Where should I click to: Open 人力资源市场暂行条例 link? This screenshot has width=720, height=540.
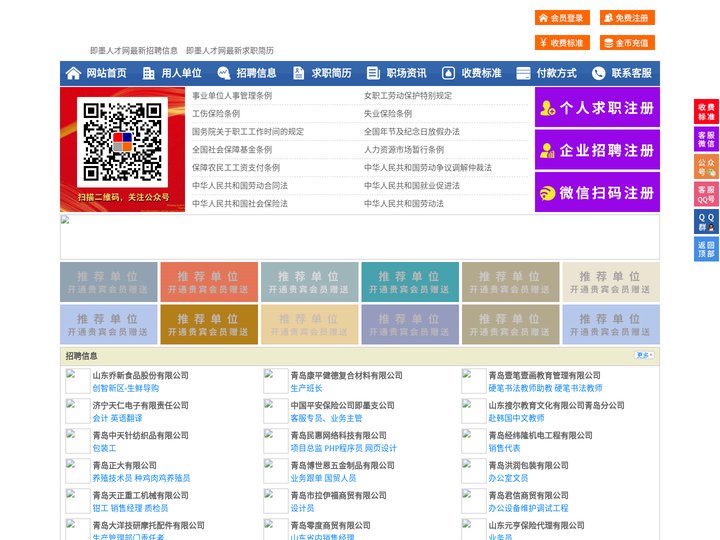click(404, 150)
